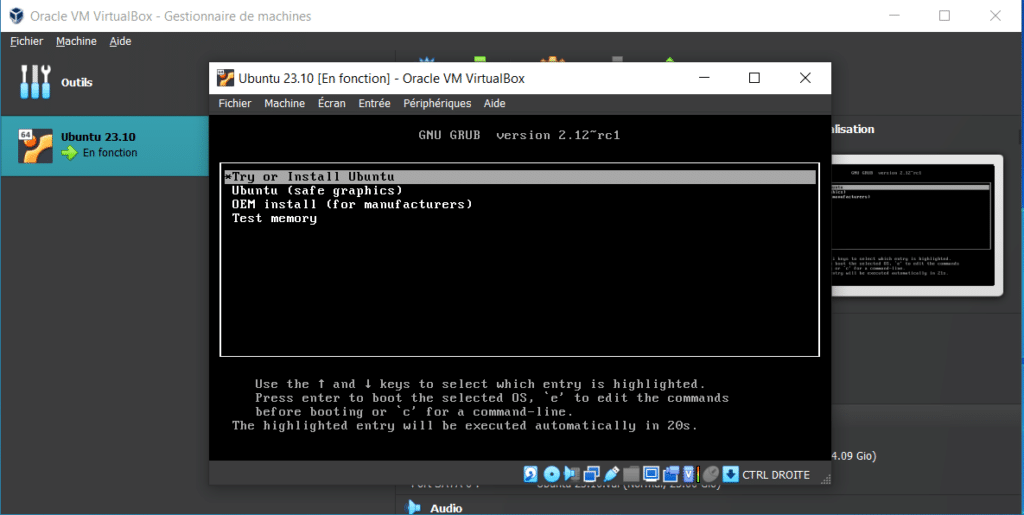Click the Audio section header in Manager
1024x515 pixels.
(446, 508)
